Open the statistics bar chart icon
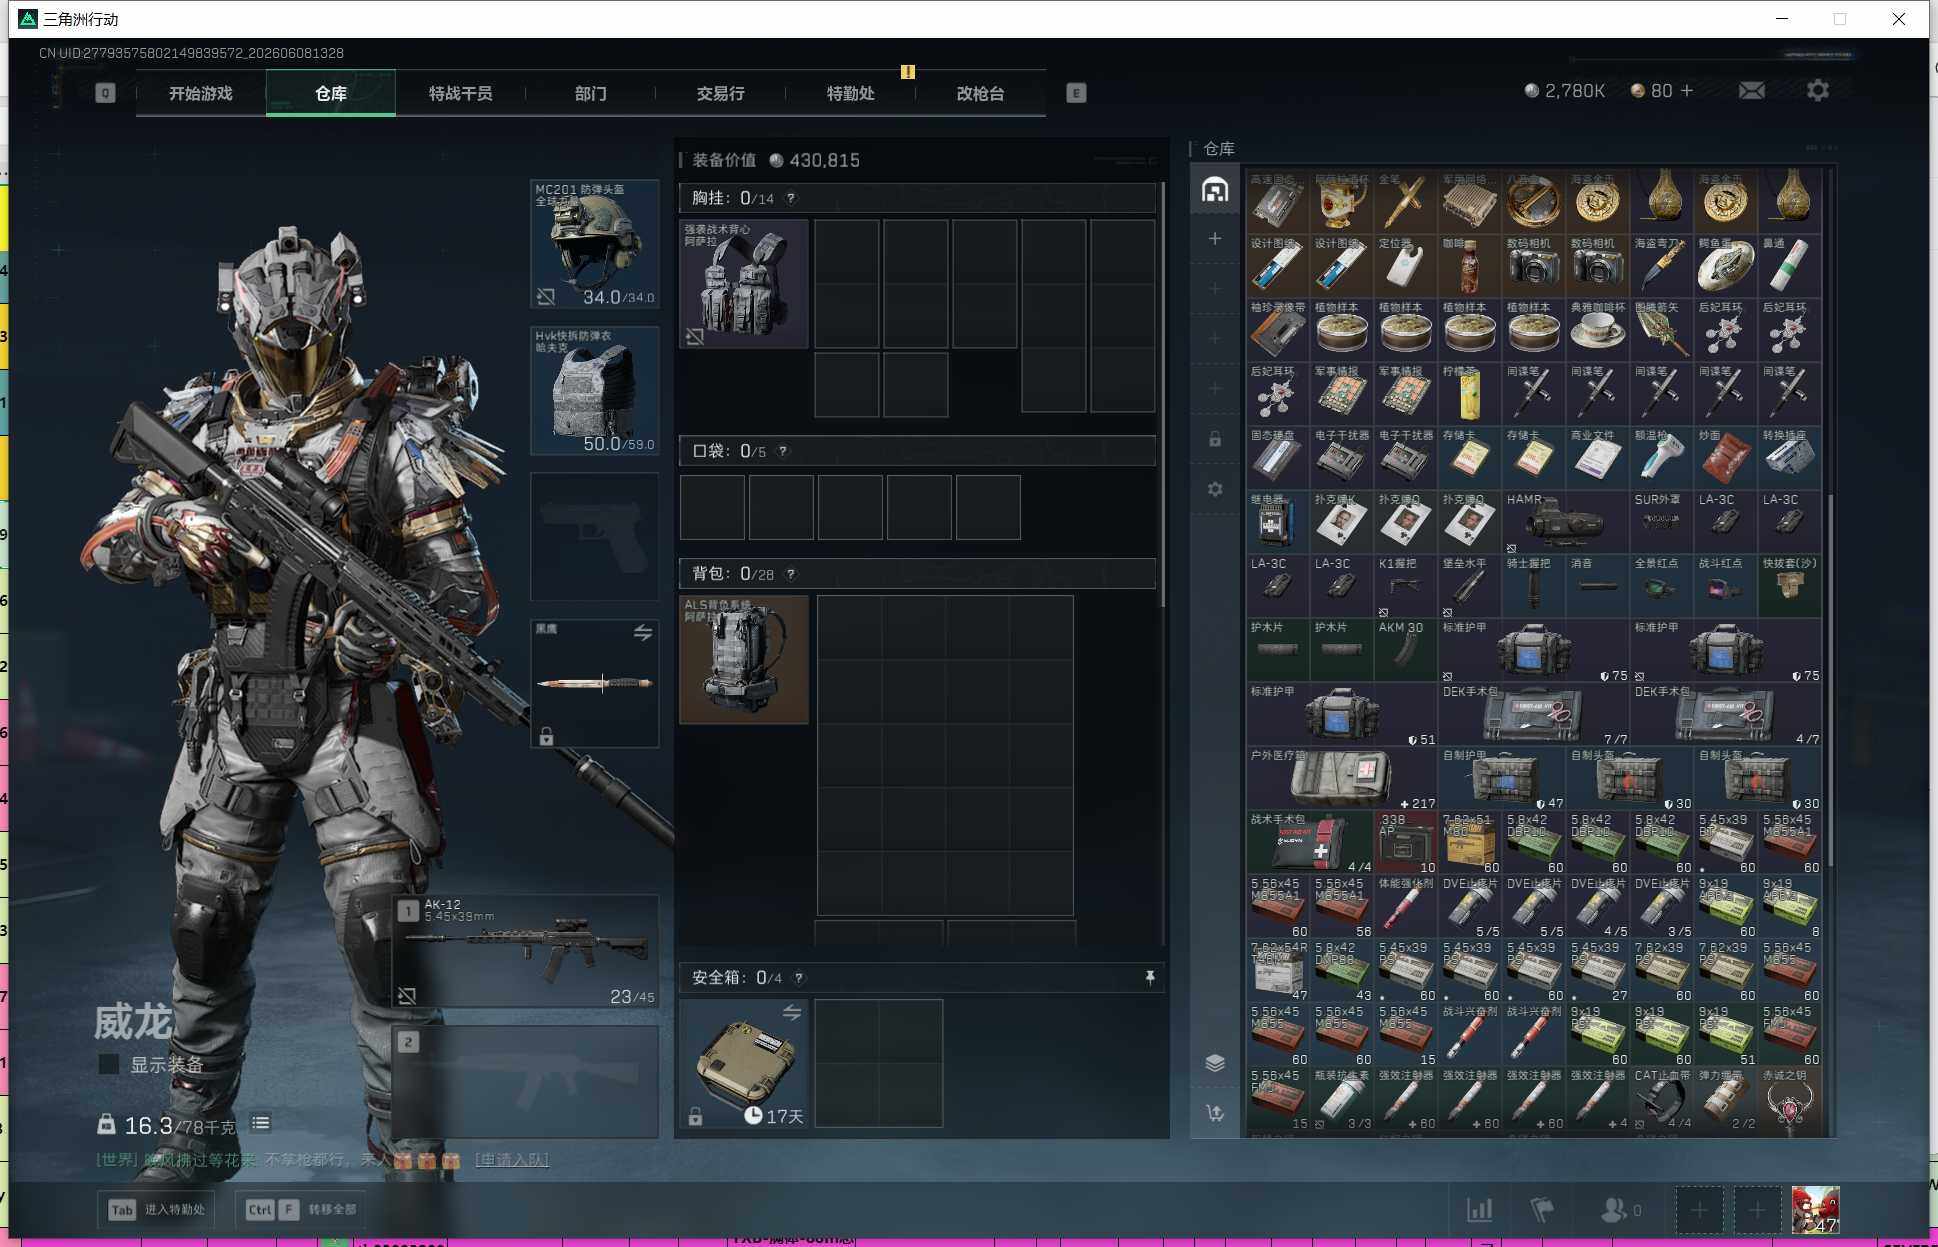 point(1480,1210)
